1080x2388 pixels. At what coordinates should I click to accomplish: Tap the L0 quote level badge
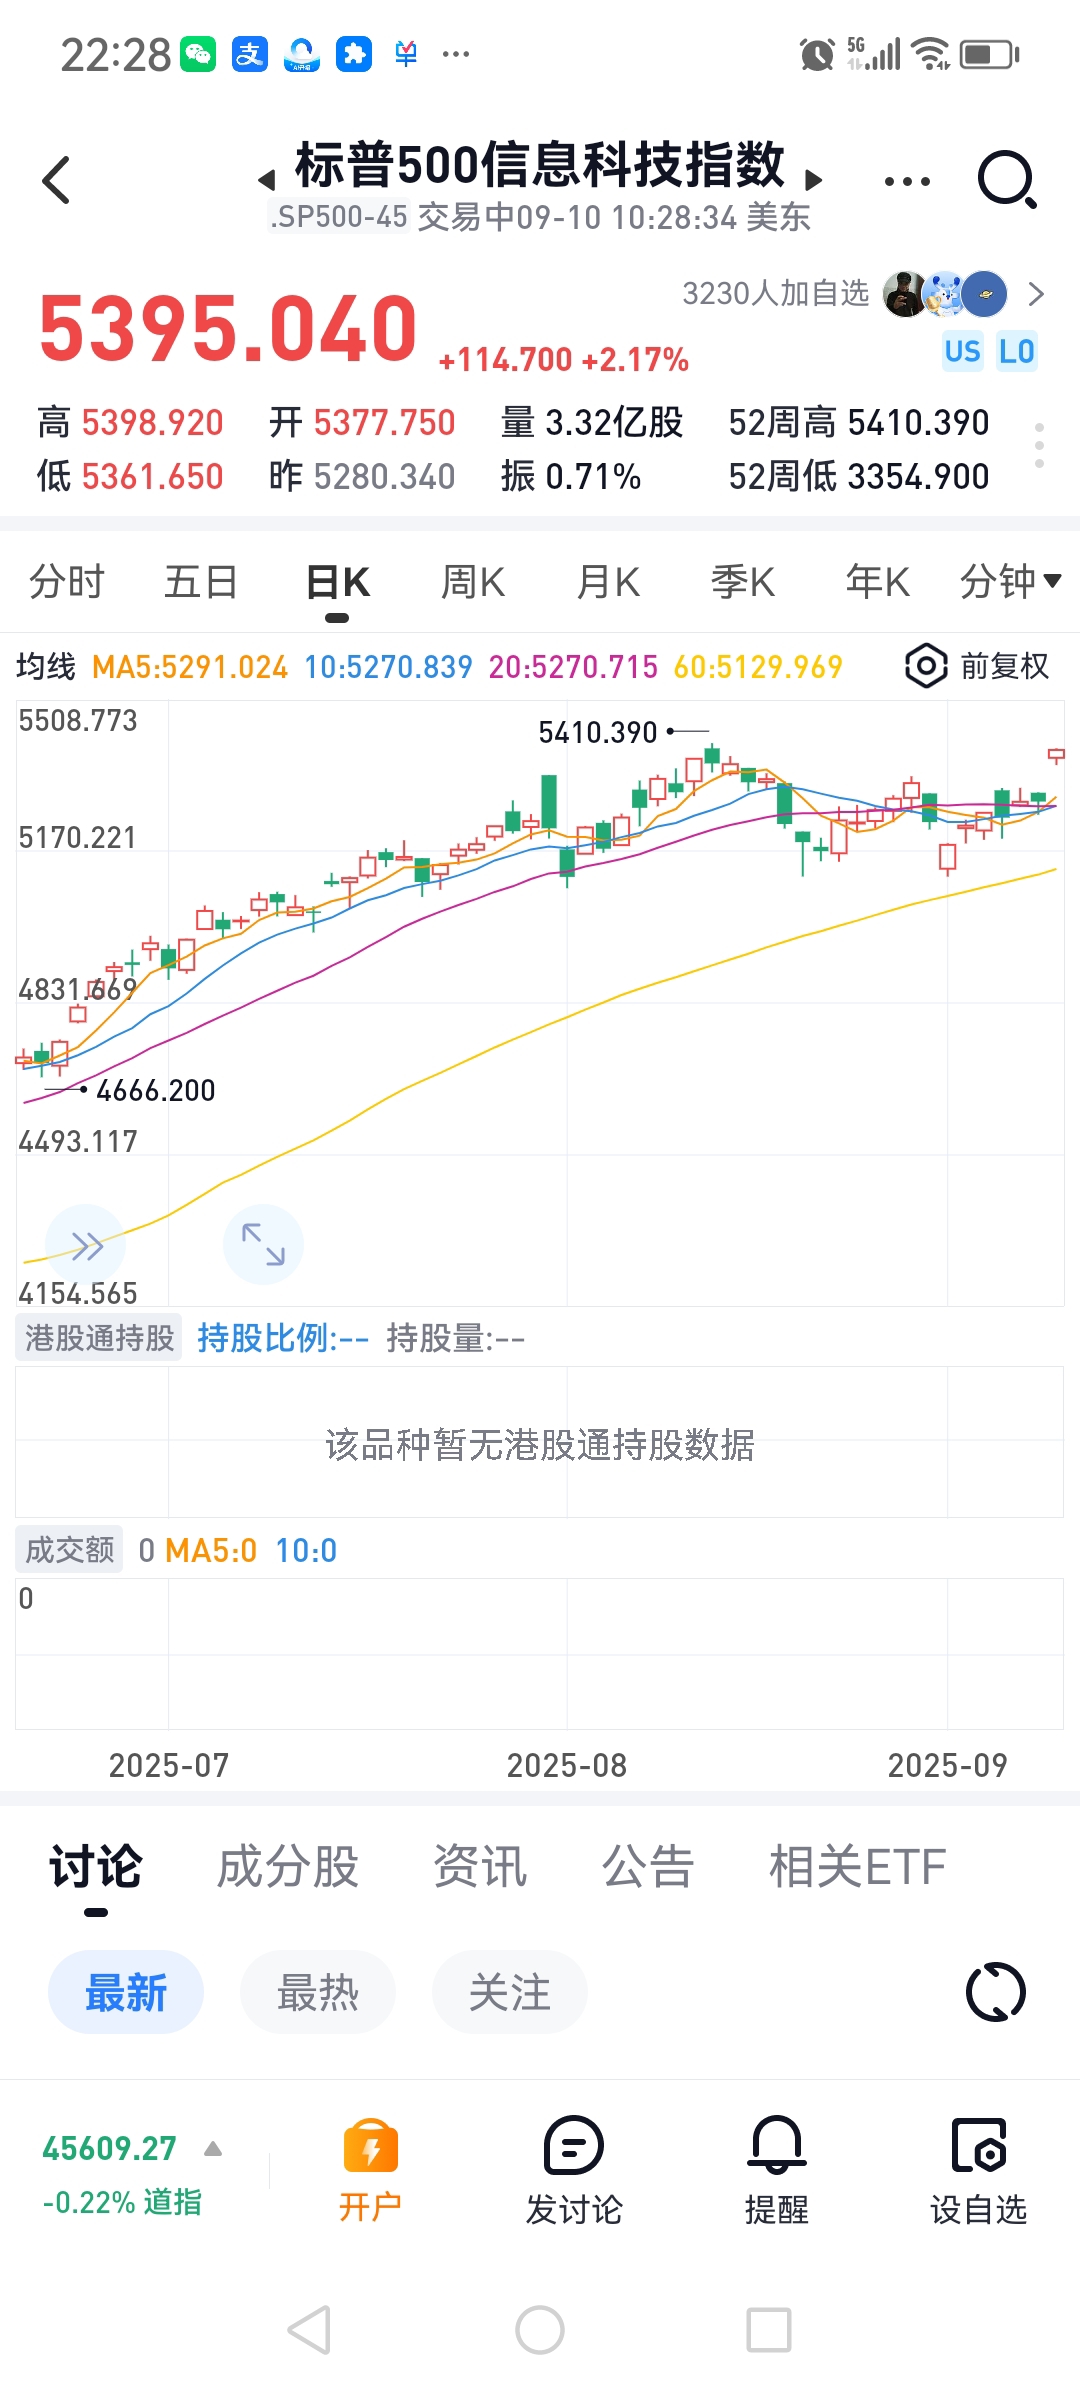click(1016, 351)
